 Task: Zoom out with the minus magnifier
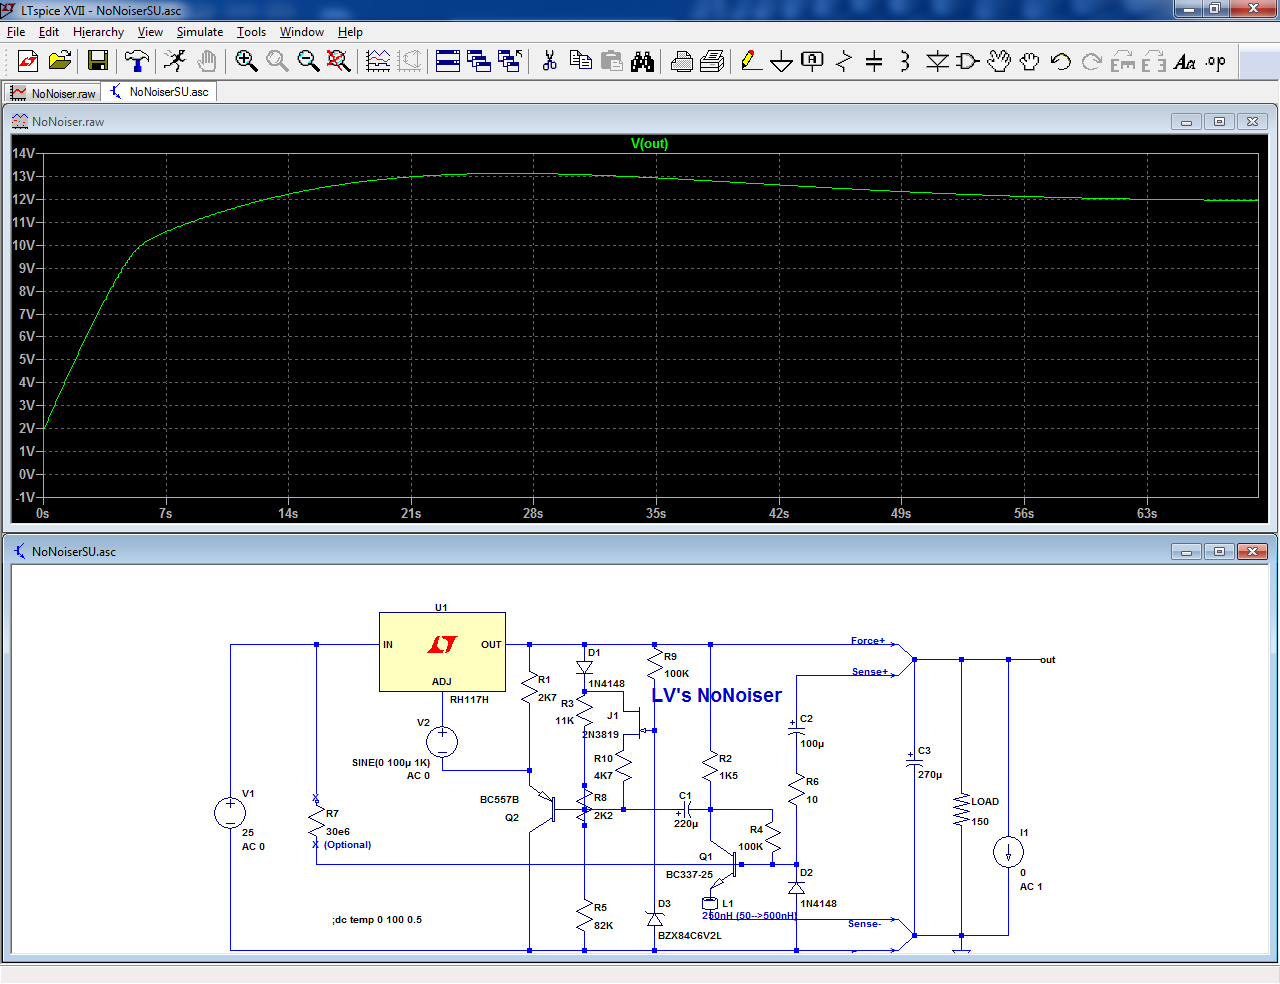click(308, 62)
